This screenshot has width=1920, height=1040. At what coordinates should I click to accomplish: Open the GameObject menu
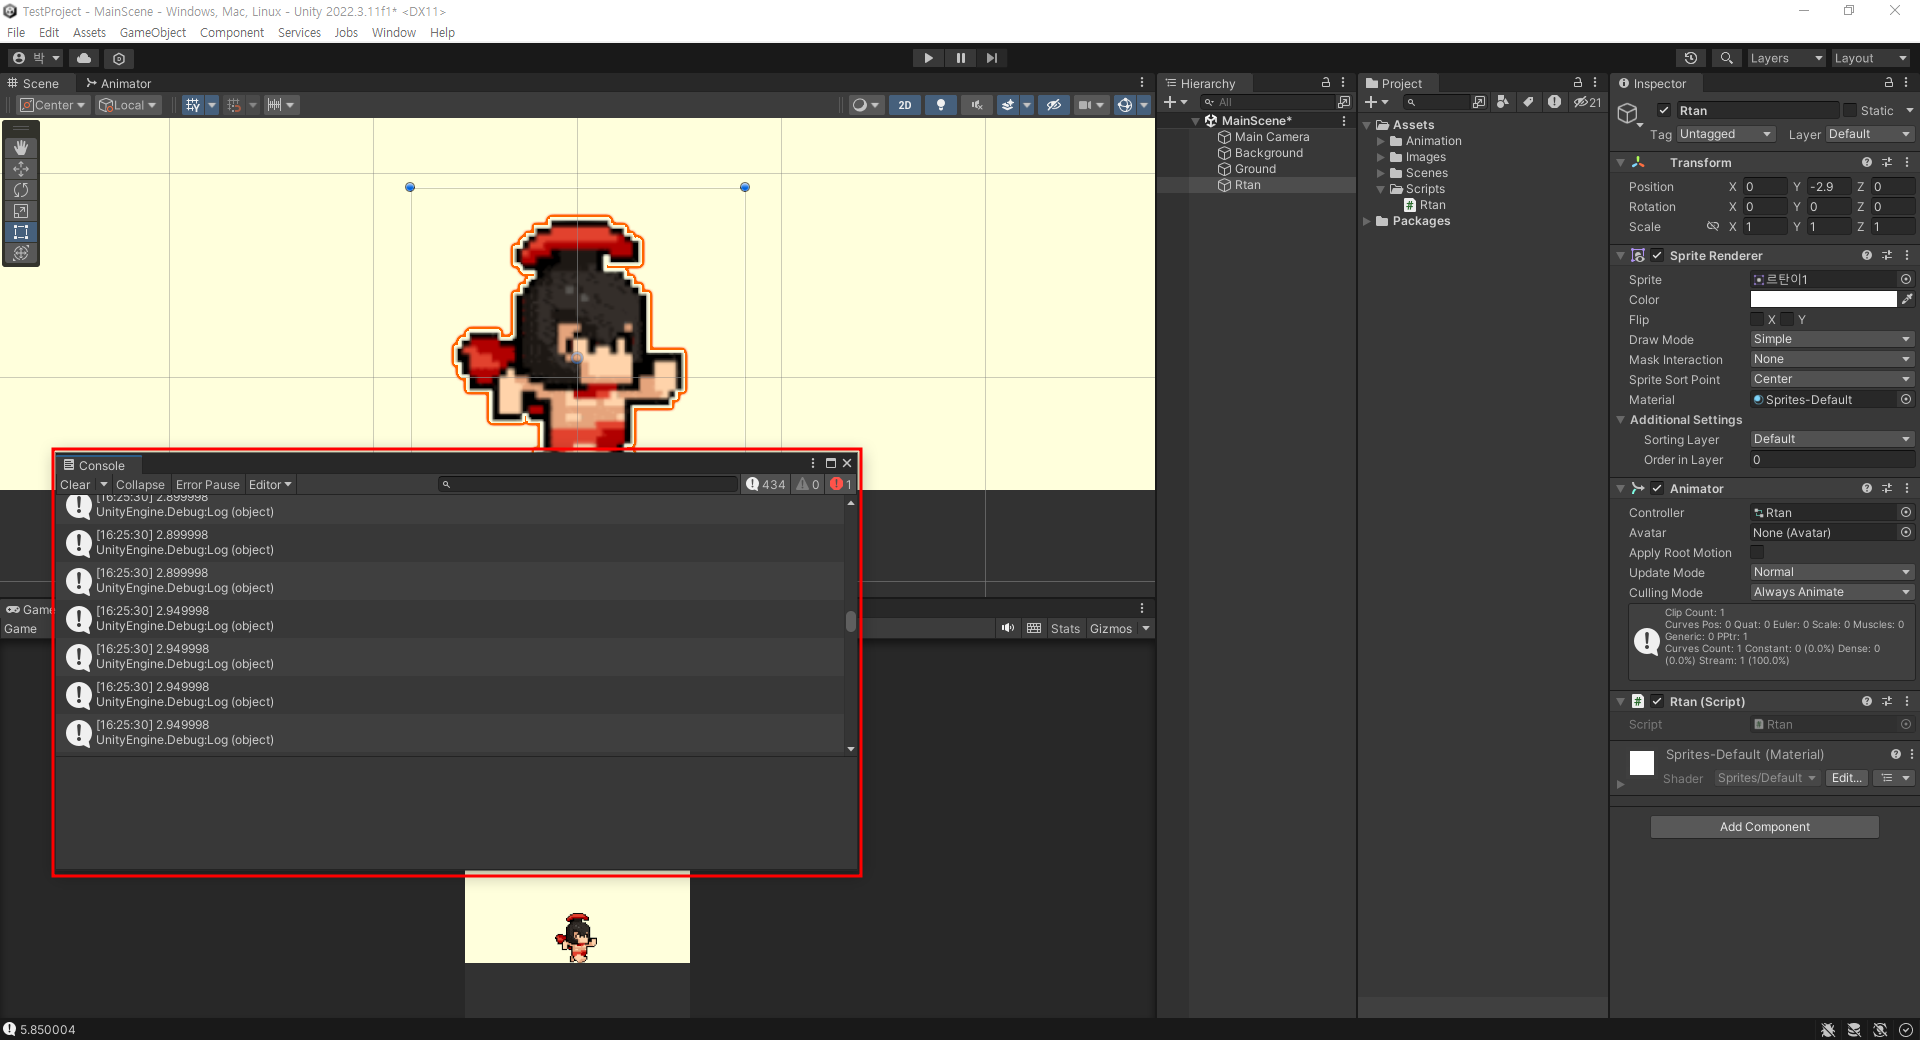[153, 32]
